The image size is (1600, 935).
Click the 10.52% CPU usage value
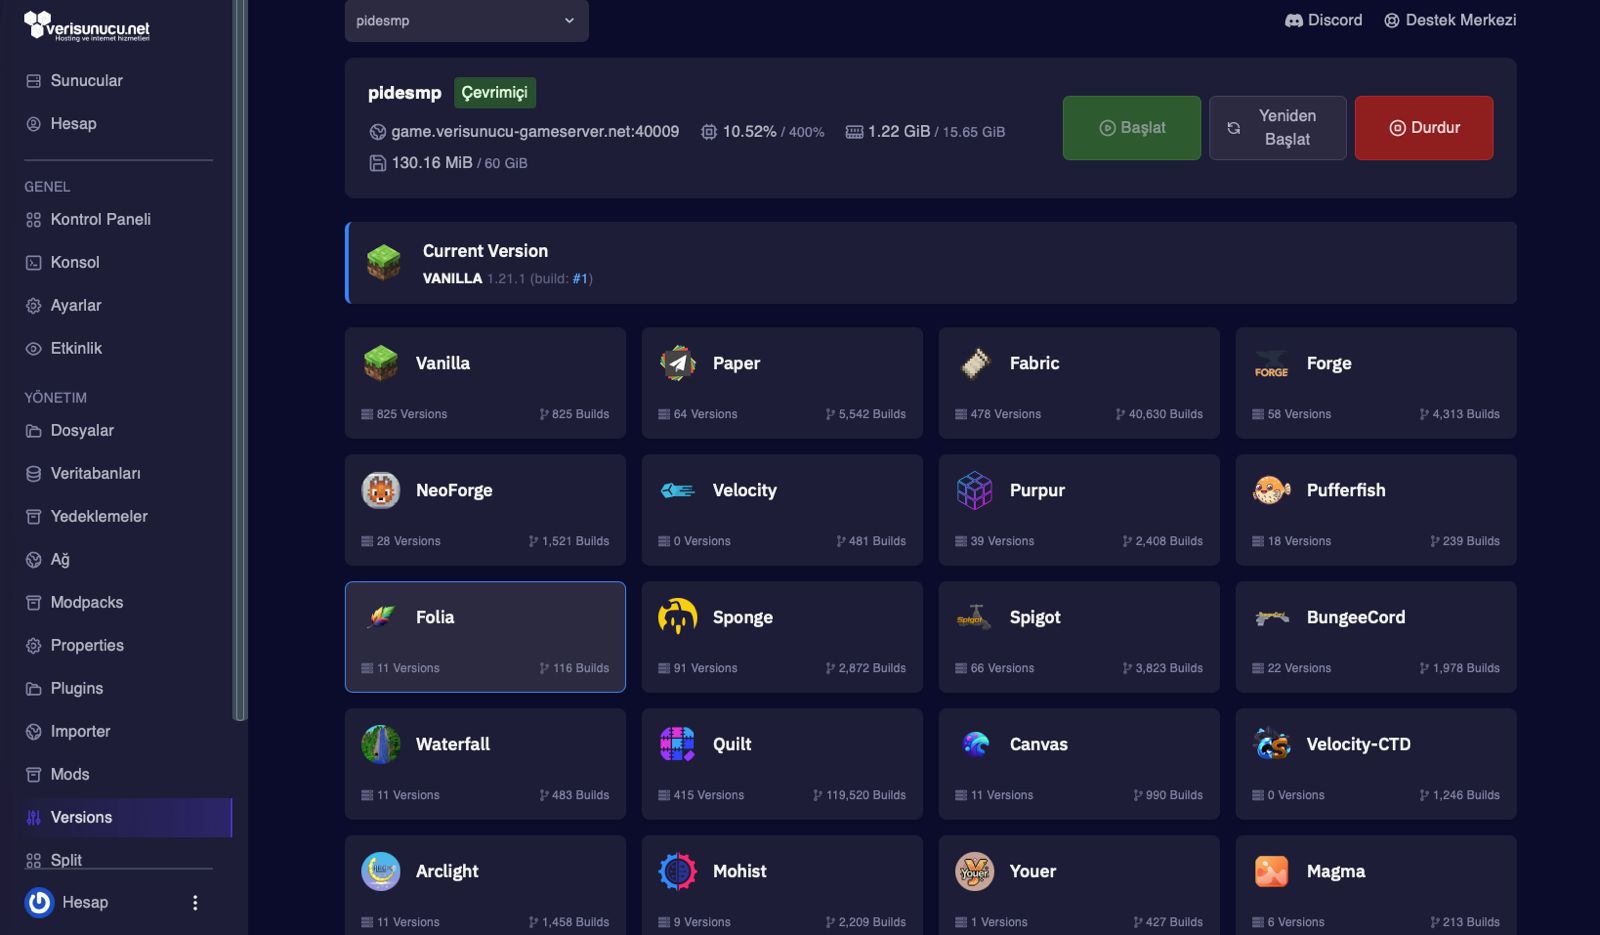pos(749,132)
